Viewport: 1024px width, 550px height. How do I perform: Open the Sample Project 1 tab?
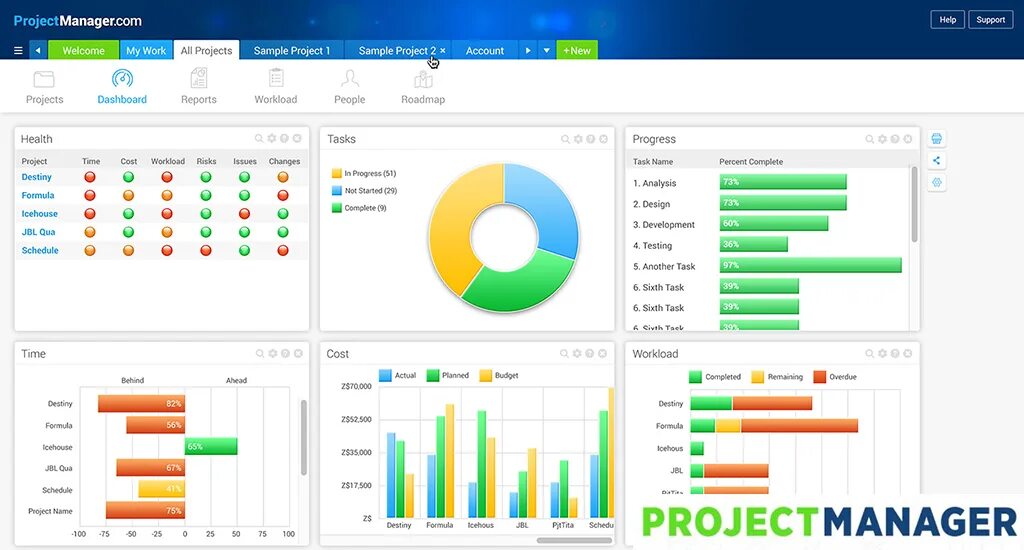[x=292, y=50]
